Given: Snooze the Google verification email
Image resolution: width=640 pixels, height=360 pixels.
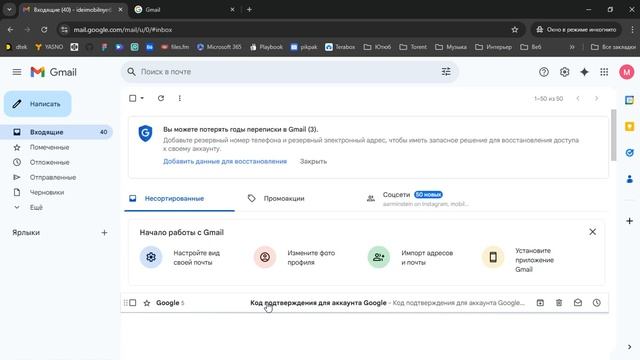Looking at the screenshot, I should pyautogui.click(x=597, y=303).
